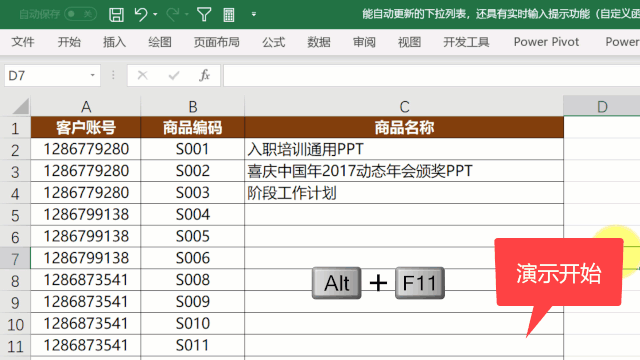Screen dimensions: 640x360
Task: Select row 10 header
Action: (15, 324)
